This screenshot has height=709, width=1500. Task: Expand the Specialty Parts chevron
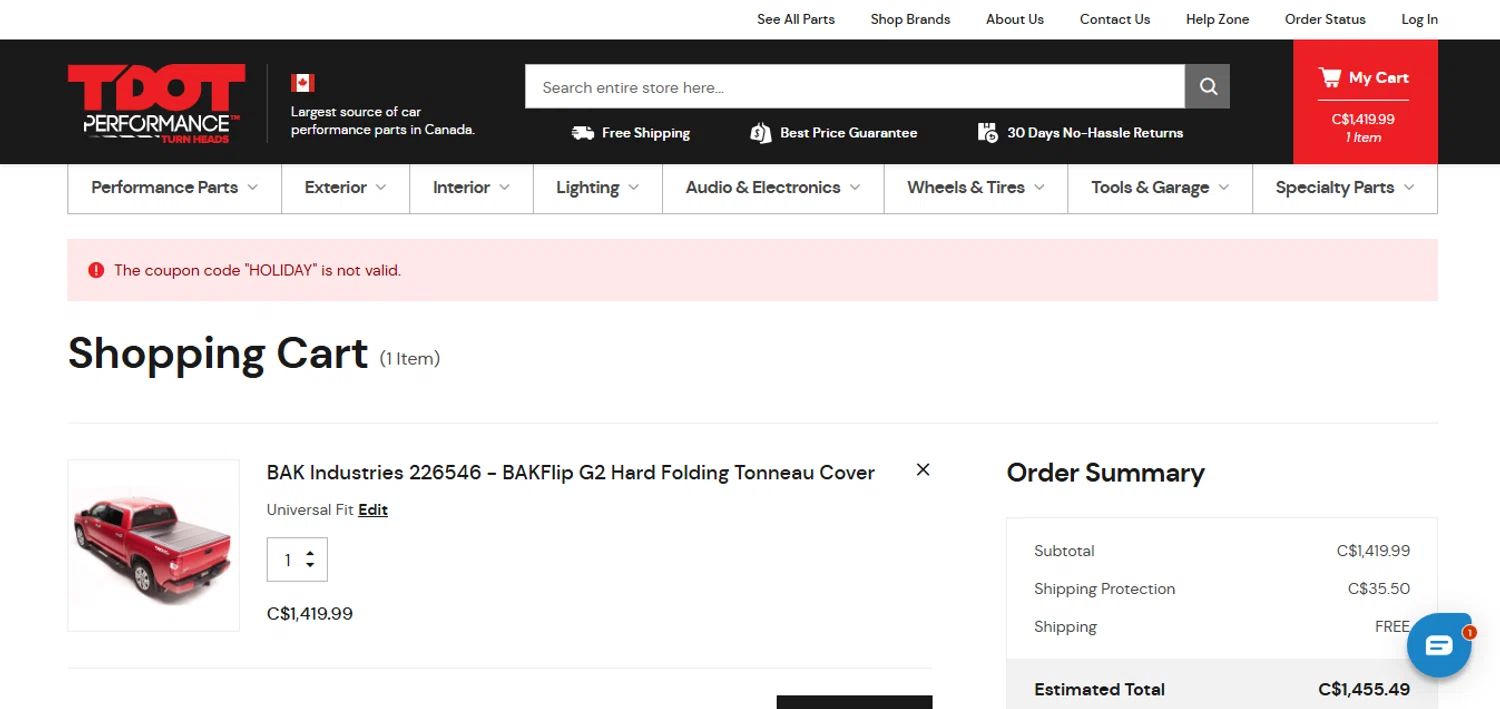1409,188
